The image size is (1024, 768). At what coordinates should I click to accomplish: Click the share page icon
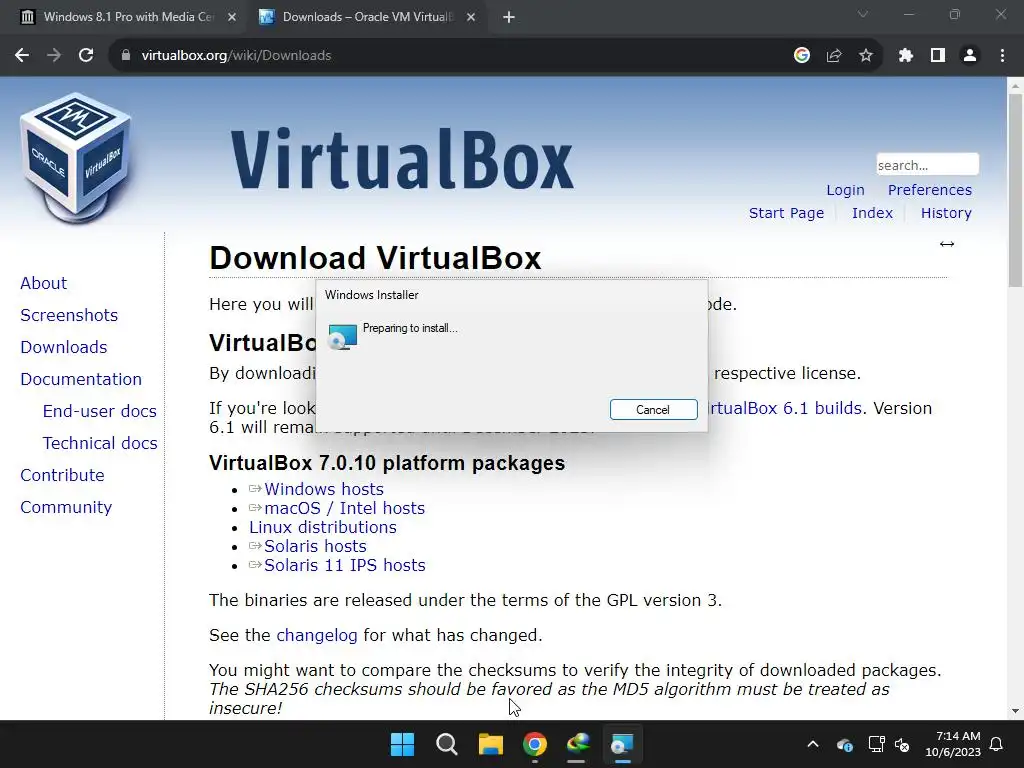[834, 56]
